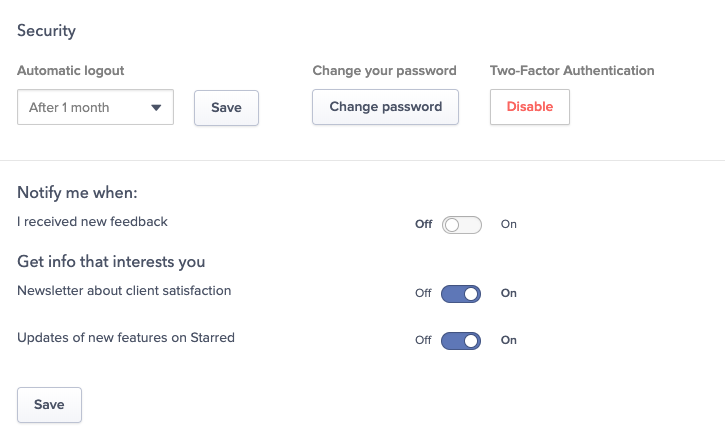Click the Change password button

(385, 107)
